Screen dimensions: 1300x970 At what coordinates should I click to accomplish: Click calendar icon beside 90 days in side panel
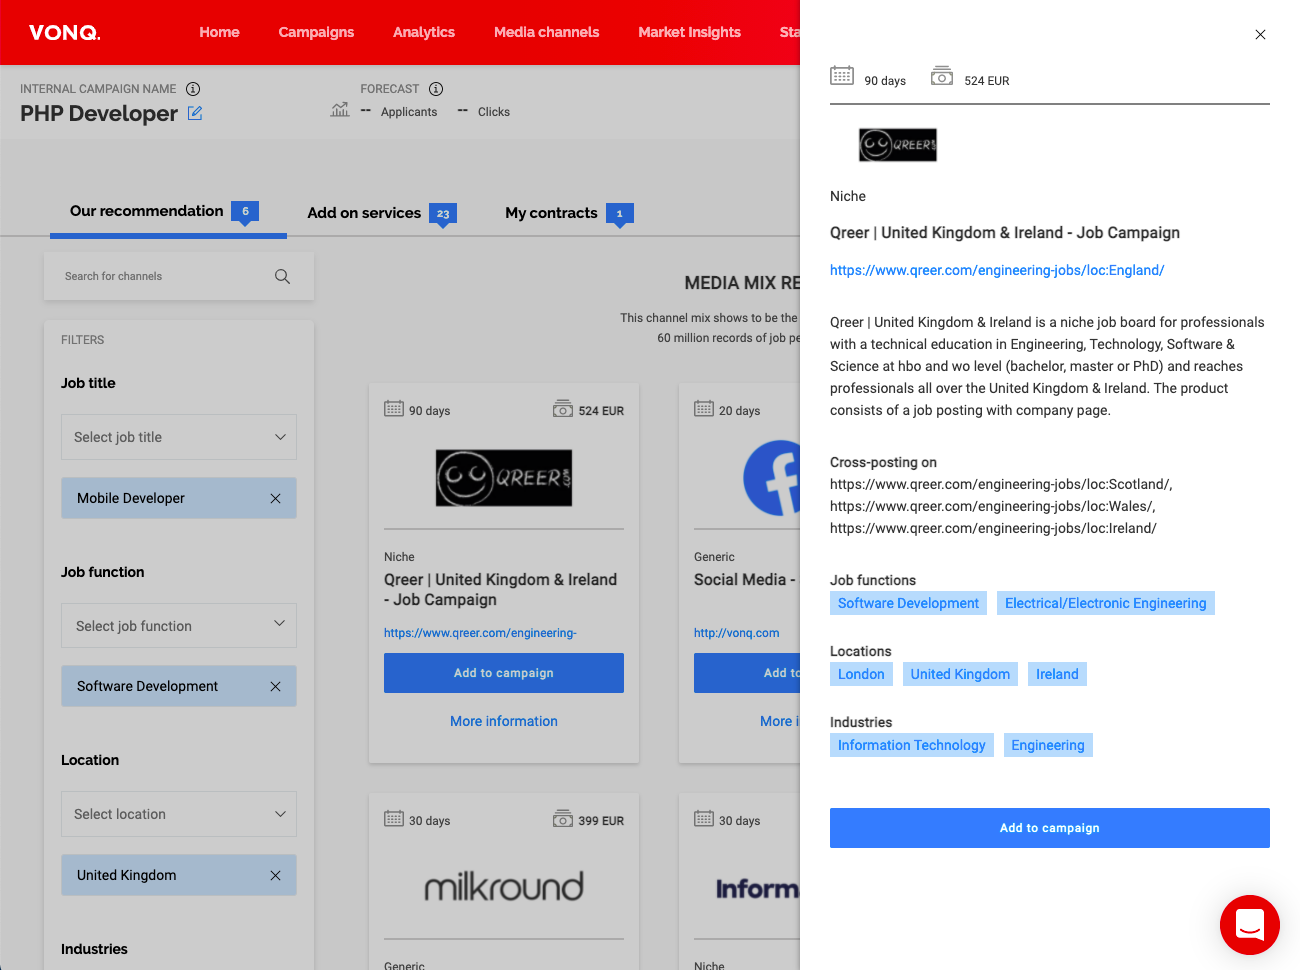click(842, 75)
